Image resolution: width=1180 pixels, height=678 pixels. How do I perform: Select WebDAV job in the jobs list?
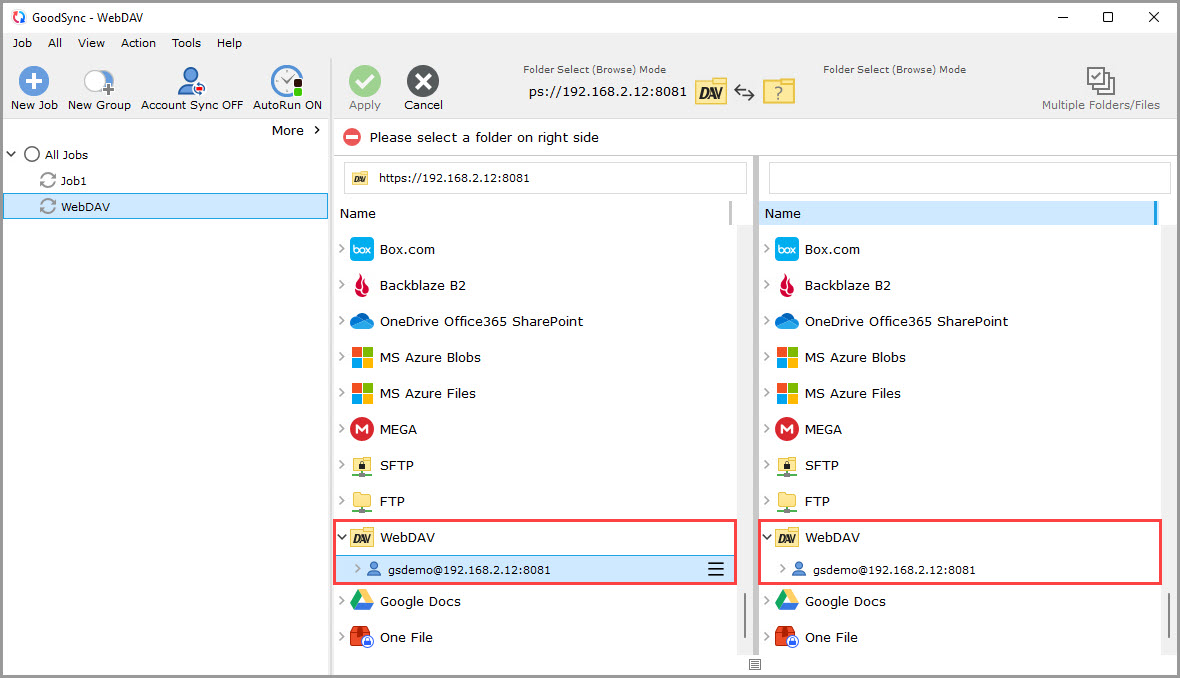point(166,206)
